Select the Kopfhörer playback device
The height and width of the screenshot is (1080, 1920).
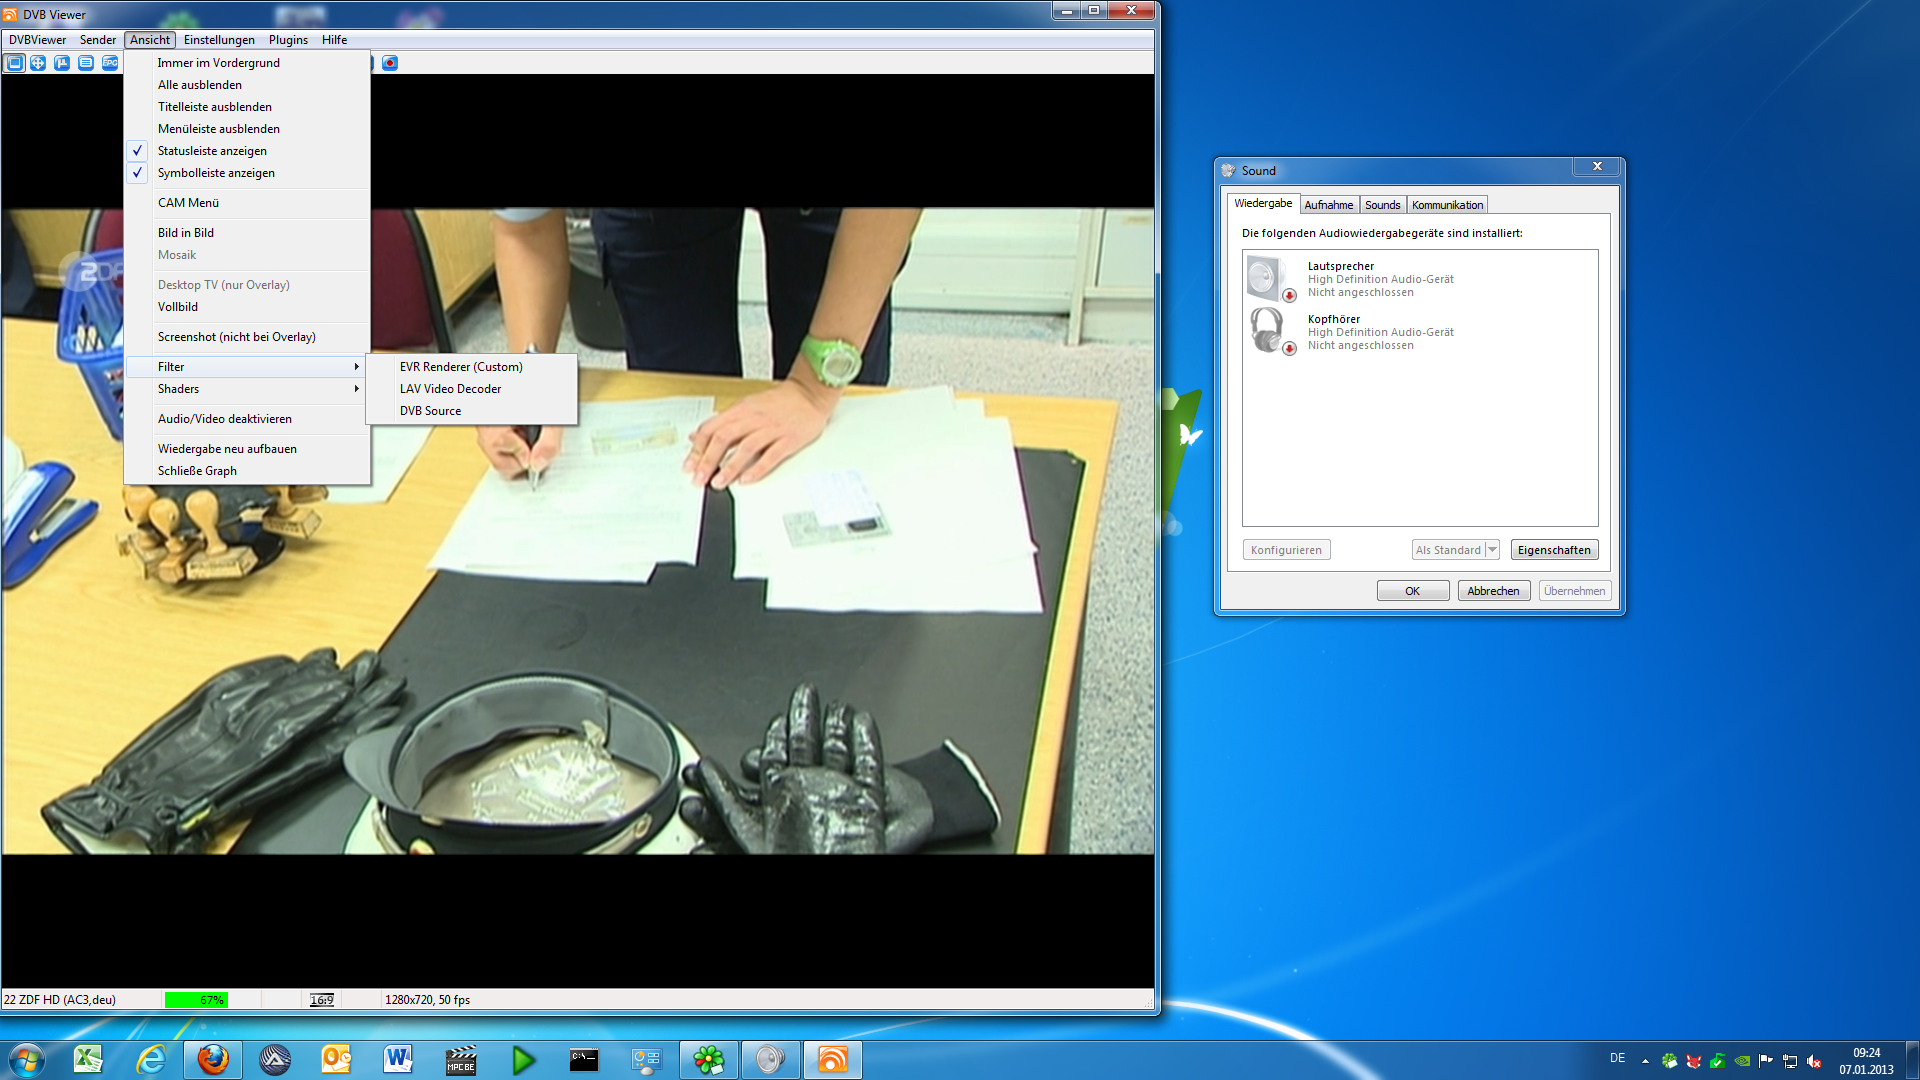pyautogui.click(x=1420, y=332)
